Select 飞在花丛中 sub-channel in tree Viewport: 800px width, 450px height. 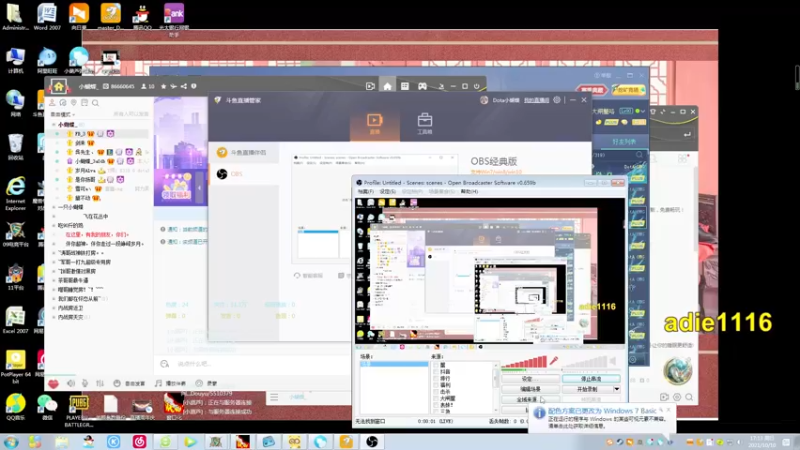96,216
